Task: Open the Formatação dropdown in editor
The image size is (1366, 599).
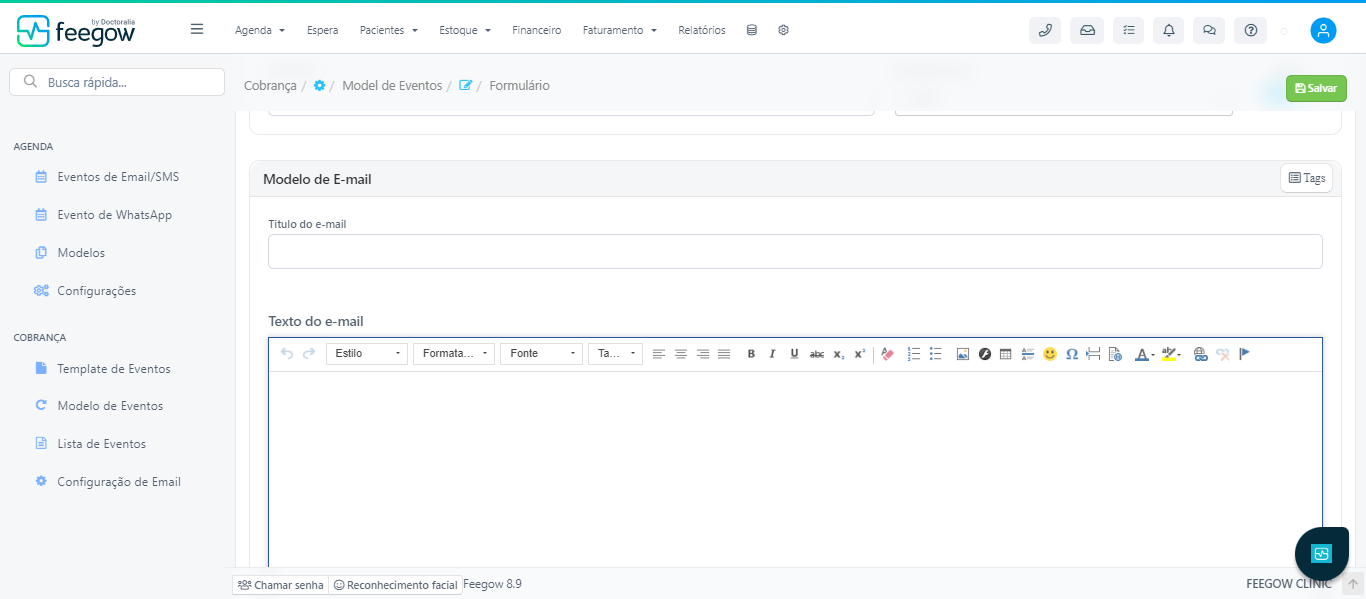Action: tap(454, 354)
